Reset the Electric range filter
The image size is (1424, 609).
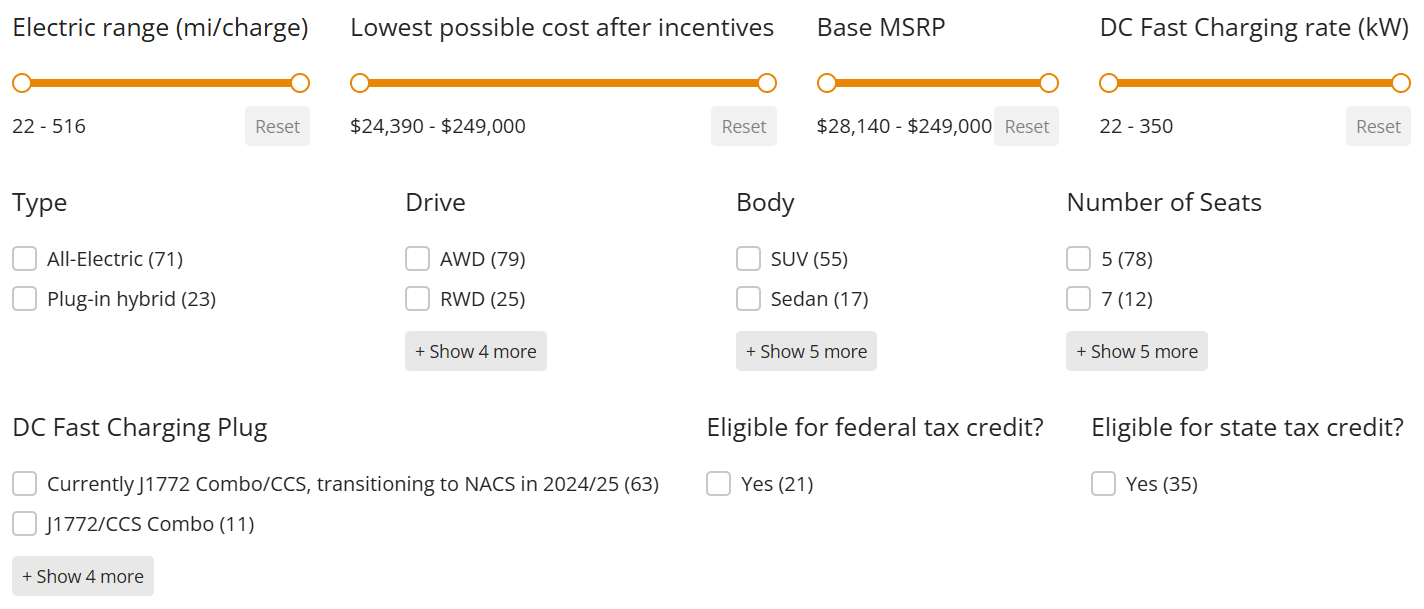click(x=277, y=127)
